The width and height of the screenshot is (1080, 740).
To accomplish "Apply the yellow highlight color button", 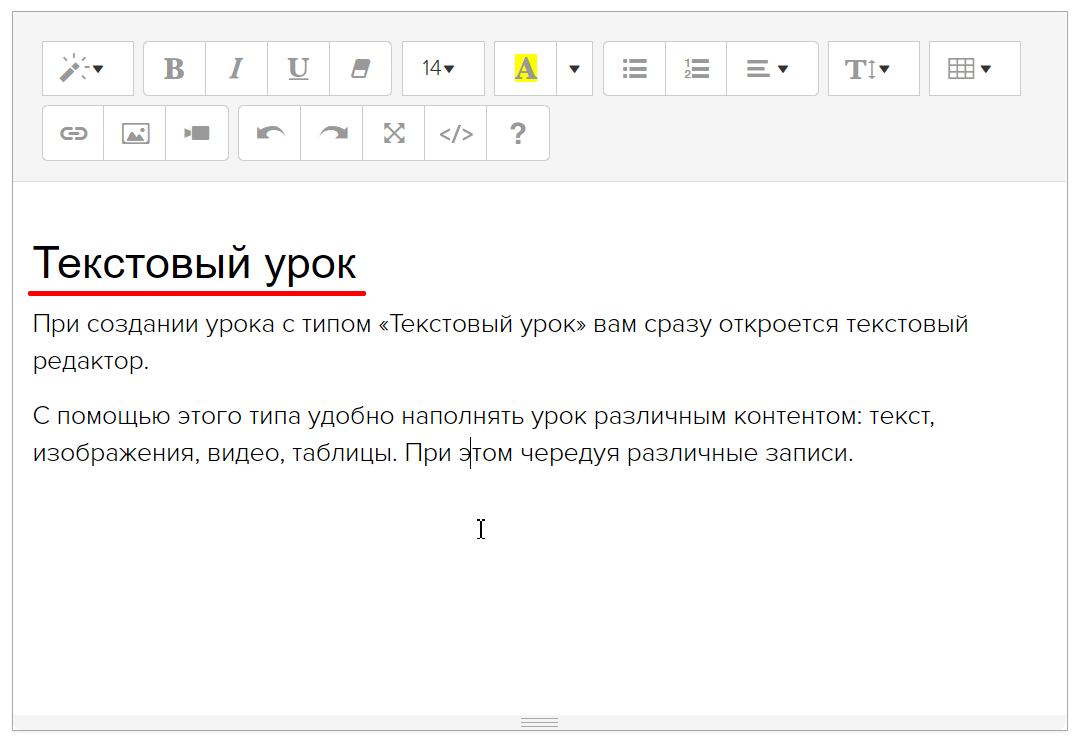I will [525, 69].
